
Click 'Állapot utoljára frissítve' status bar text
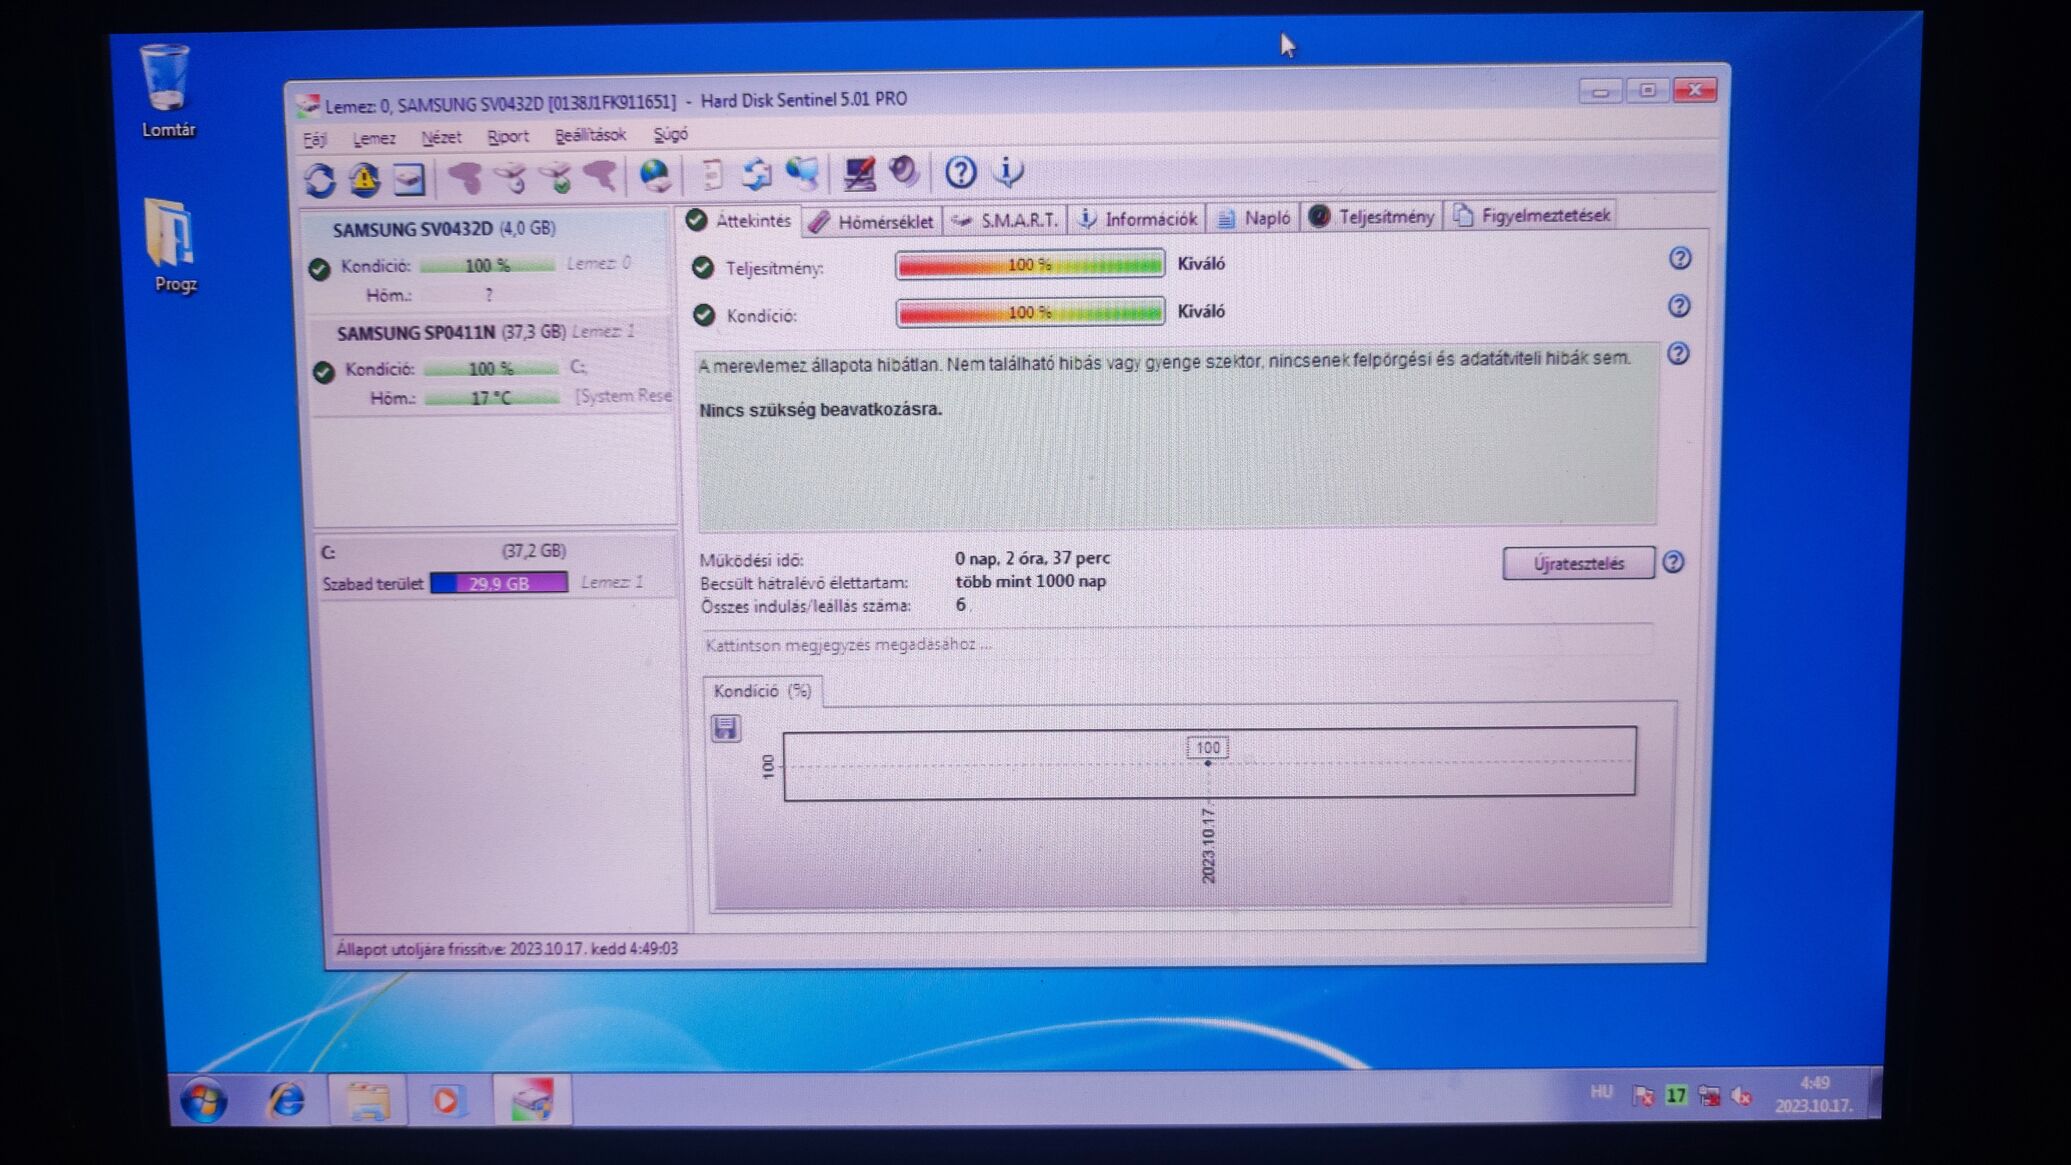point(507,948)
